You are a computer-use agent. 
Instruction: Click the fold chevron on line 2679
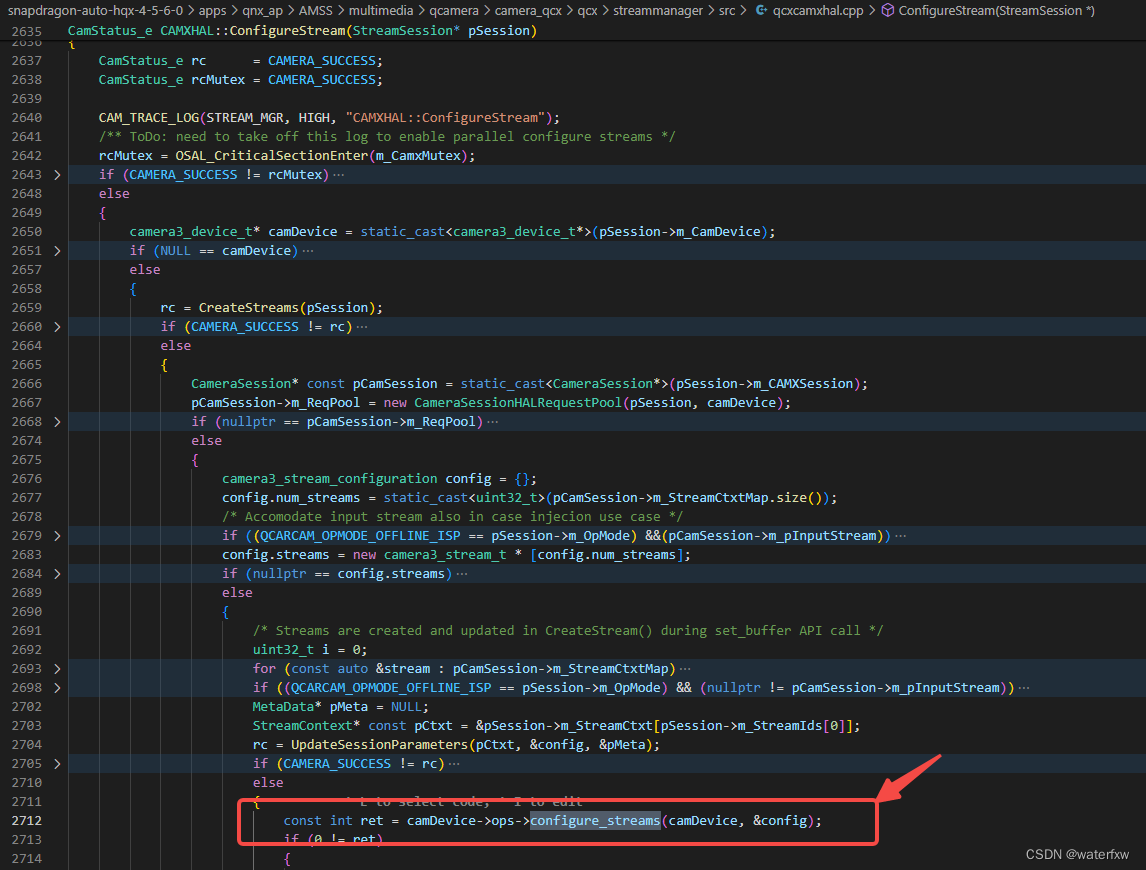(57, 535)
